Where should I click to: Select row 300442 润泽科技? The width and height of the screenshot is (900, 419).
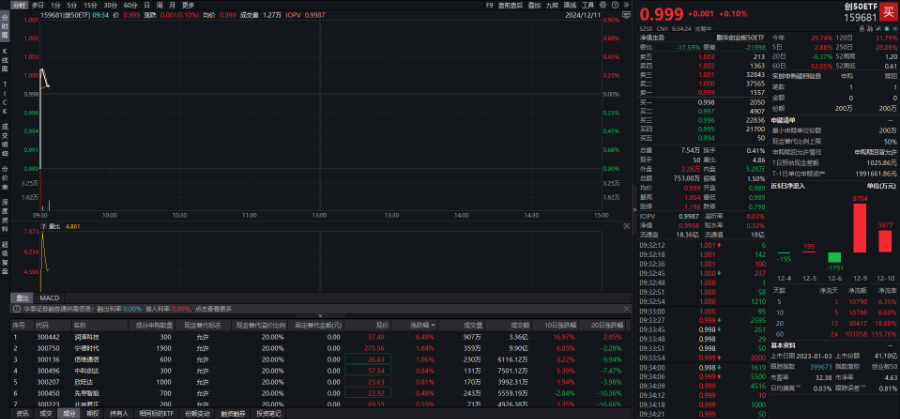[320, 337]
